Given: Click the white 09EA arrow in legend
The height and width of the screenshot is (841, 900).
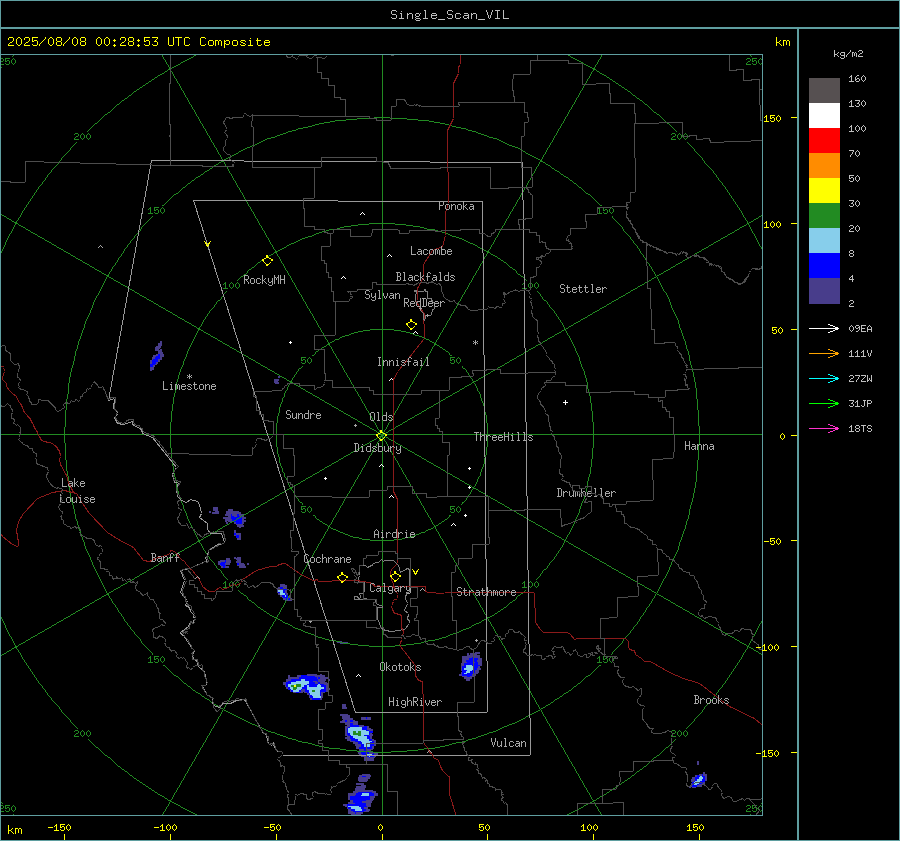Looking at the screenshot, I should click(824, 329).
